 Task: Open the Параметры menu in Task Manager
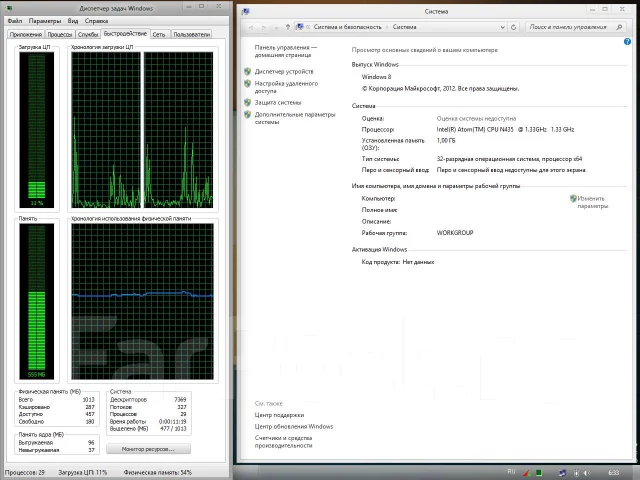pyautogui.click(x=45, y=21)
